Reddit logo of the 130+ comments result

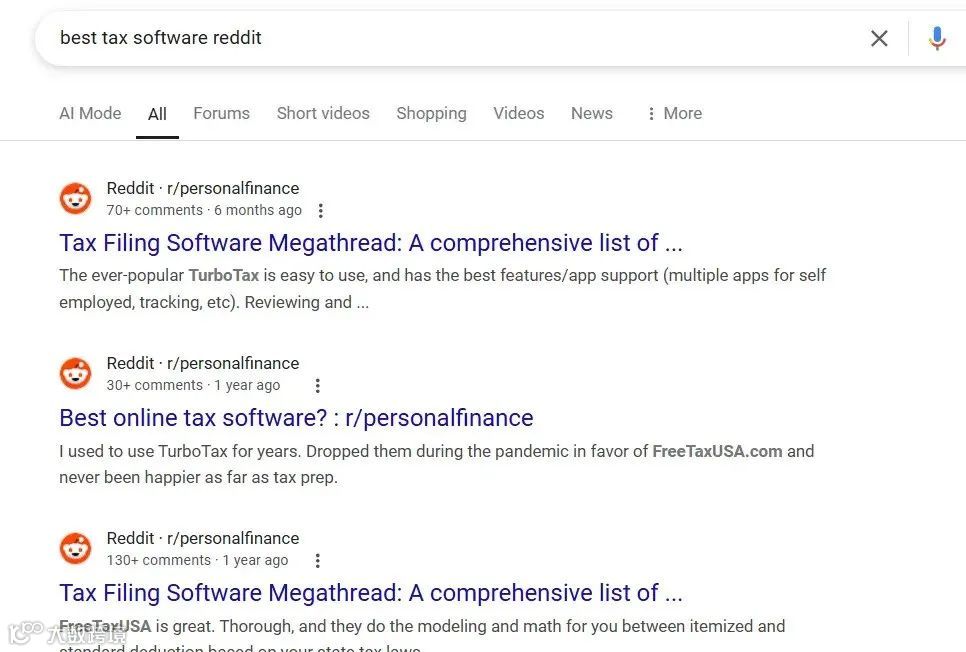75,548
